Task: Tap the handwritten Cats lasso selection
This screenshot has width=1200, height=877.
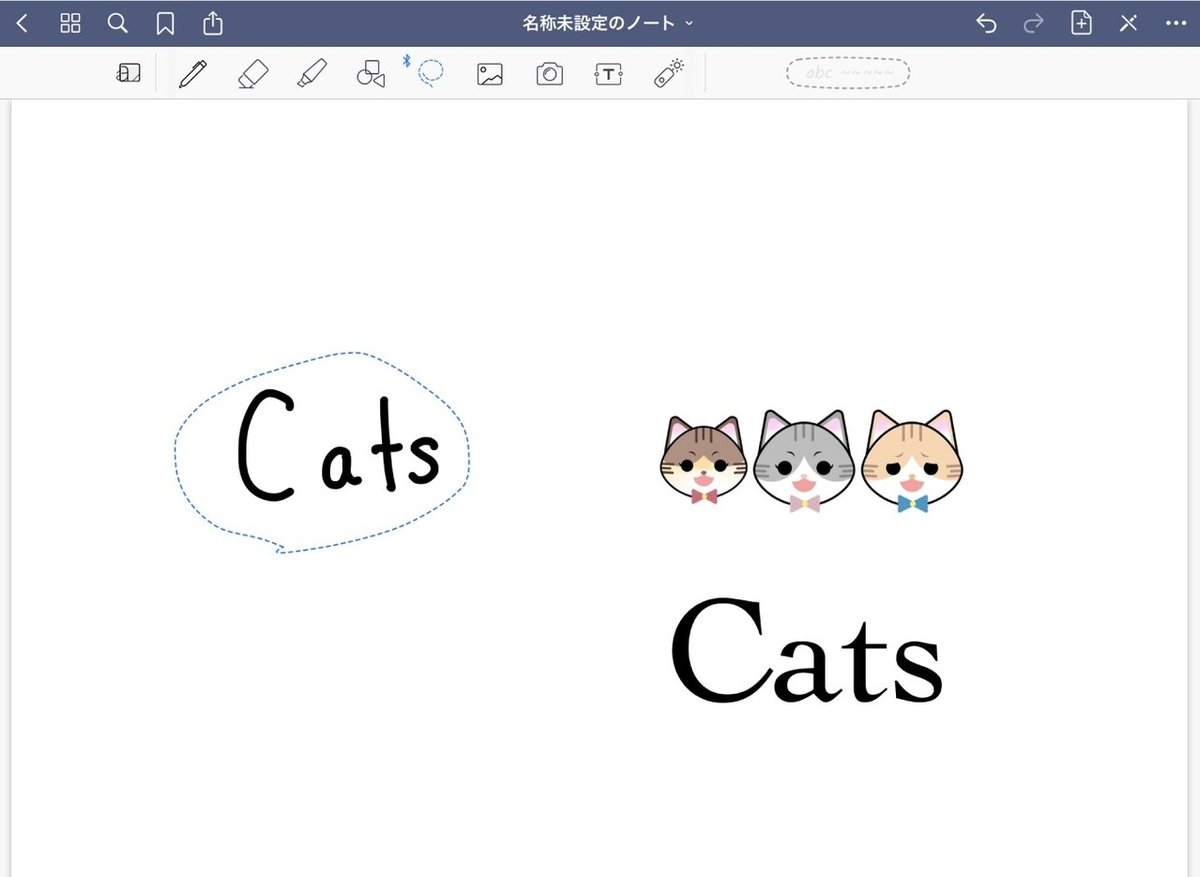Action: pyautogui.click(x=322, y=452)
